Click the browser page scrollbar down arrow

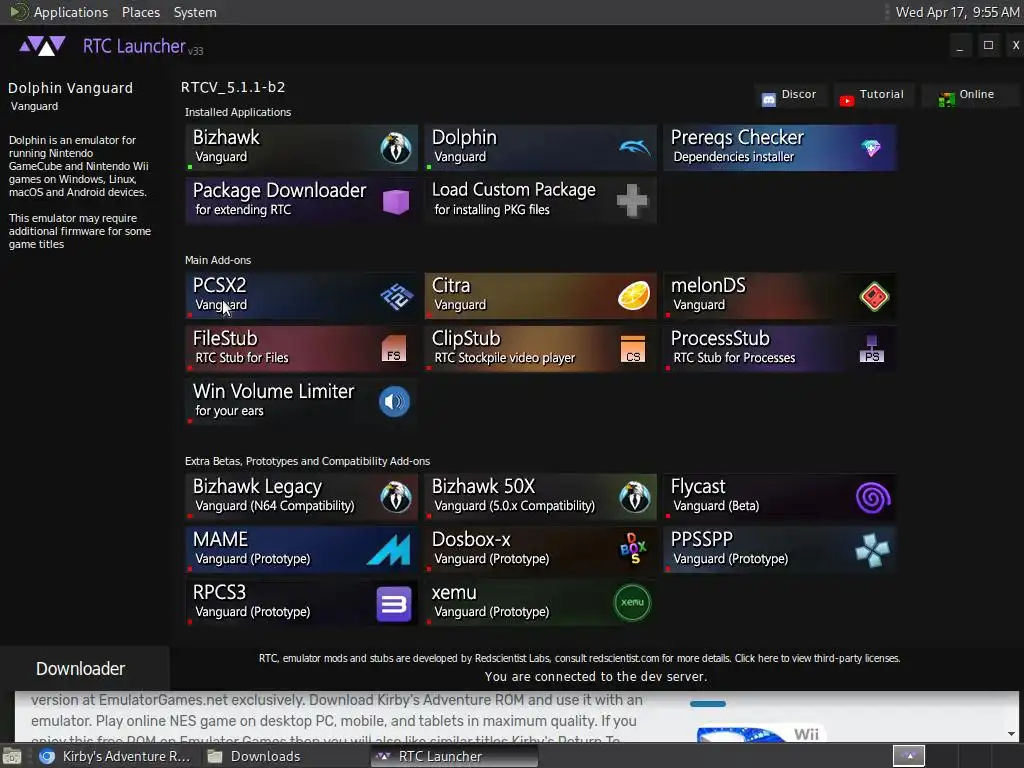point(1012,734)
